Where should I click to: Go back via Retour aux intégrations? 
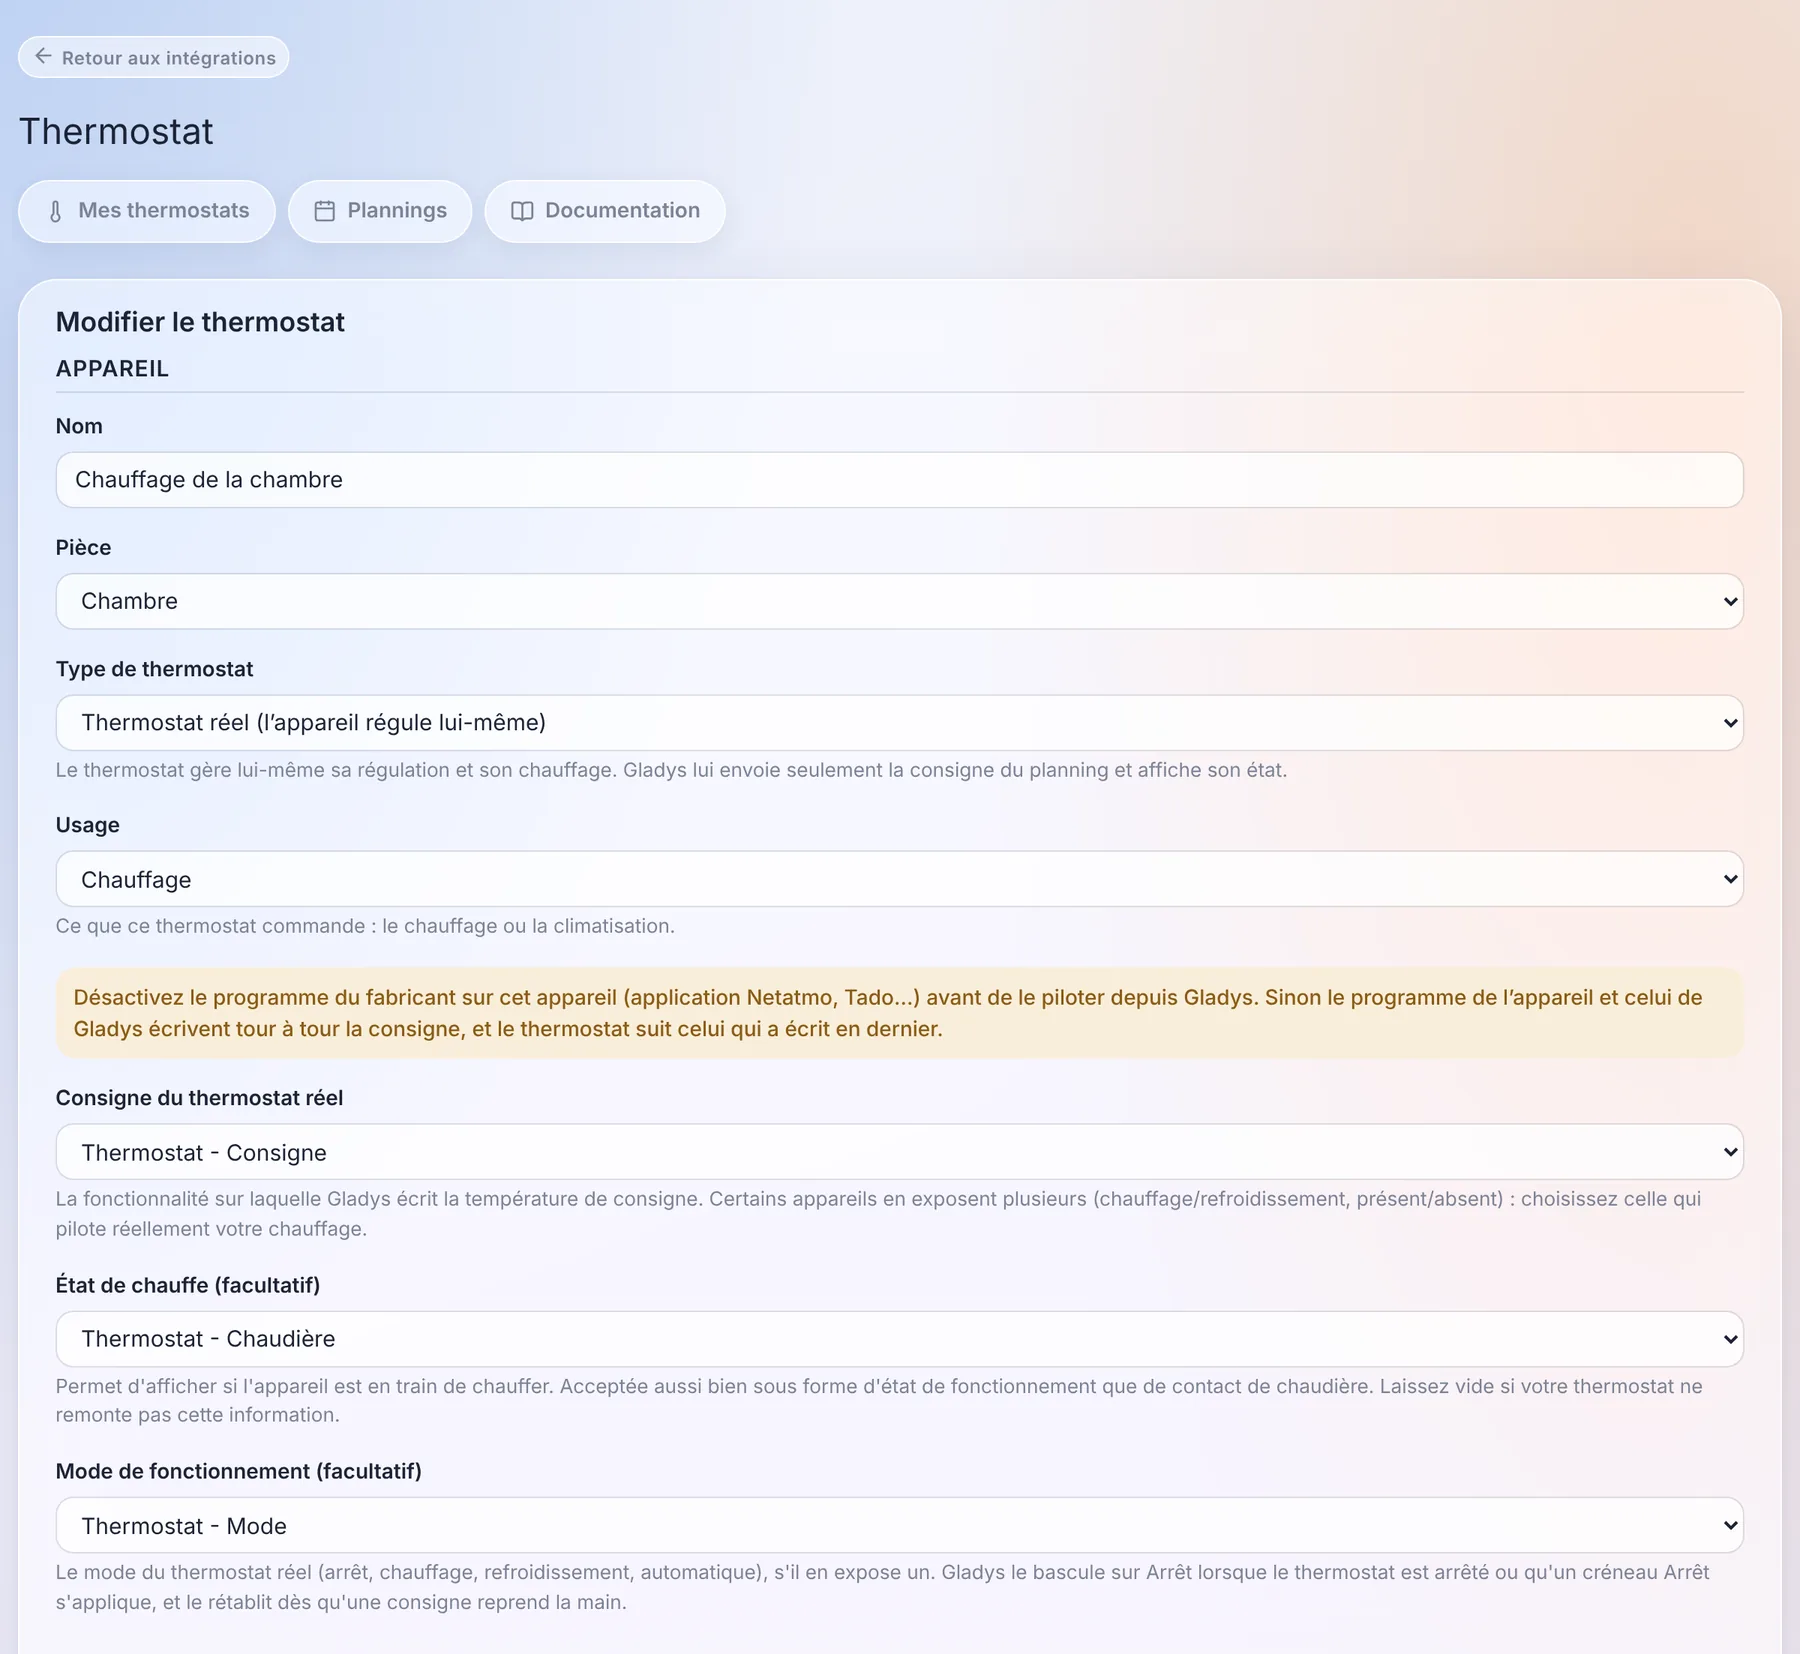154,57
